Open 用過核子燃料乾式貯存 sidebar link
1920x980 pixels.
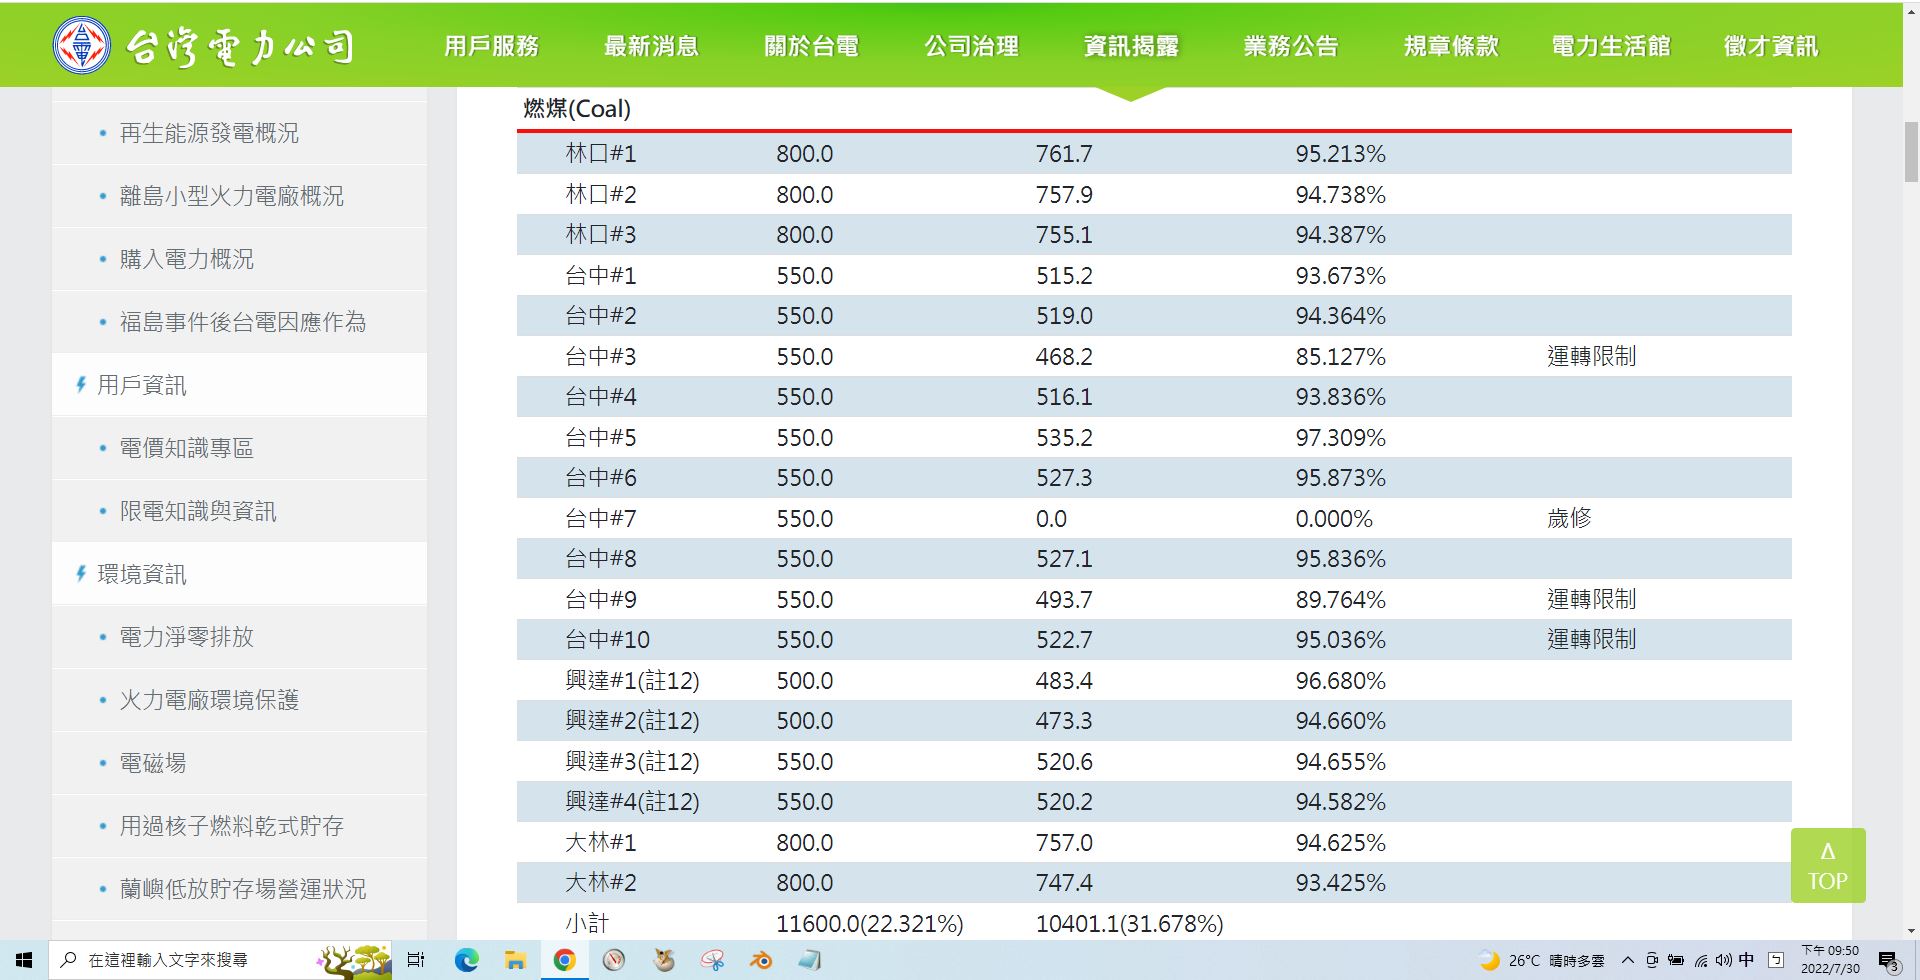[231, 826]
